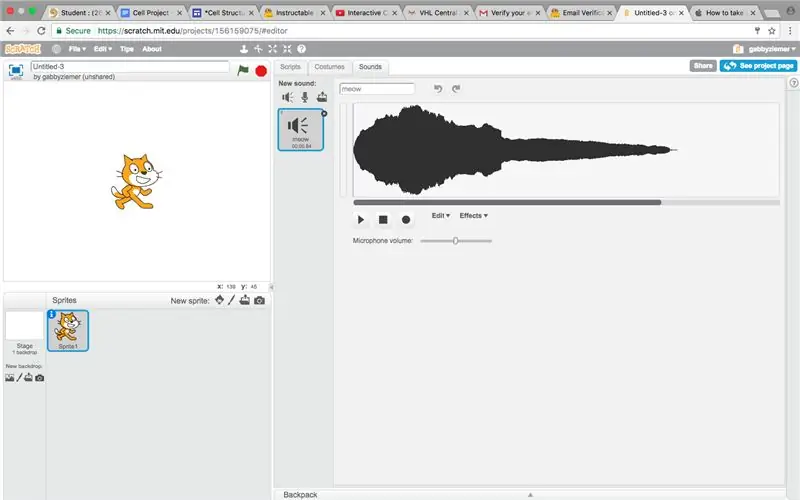New sprite from camera icon
The width and height of the screenshot is (800, 500).
click(259, 301)
